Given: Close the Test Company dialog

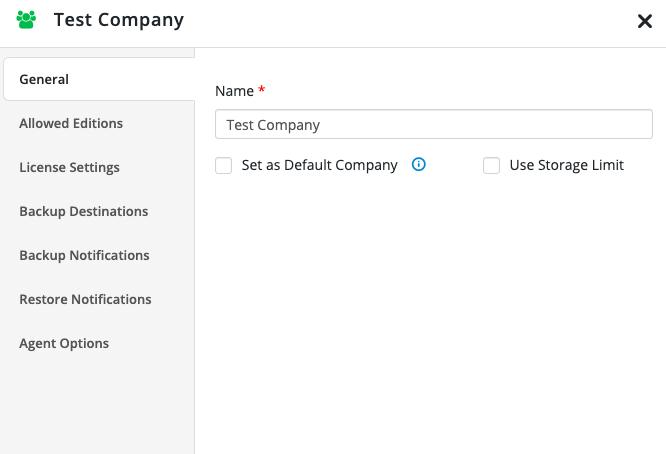Looking at the screenshot, I should [x=645, y=21].
